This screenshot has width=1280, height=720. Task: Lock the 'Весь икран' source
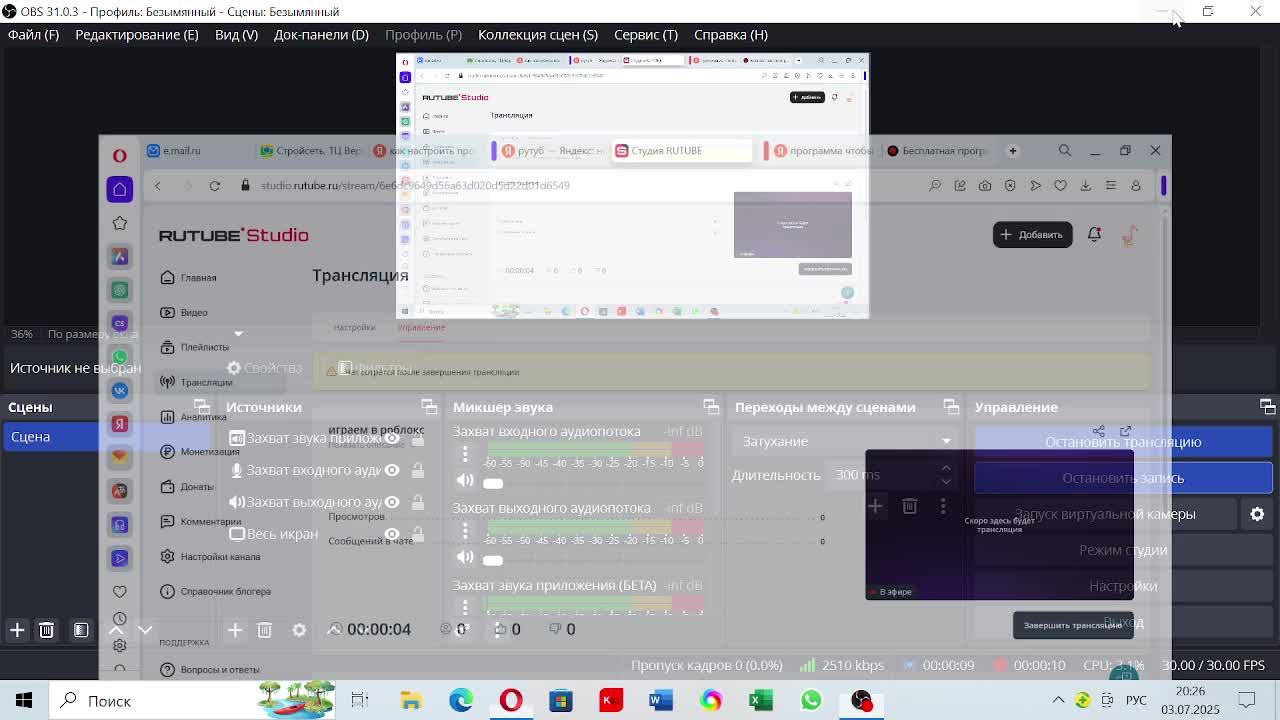(418, 534)
